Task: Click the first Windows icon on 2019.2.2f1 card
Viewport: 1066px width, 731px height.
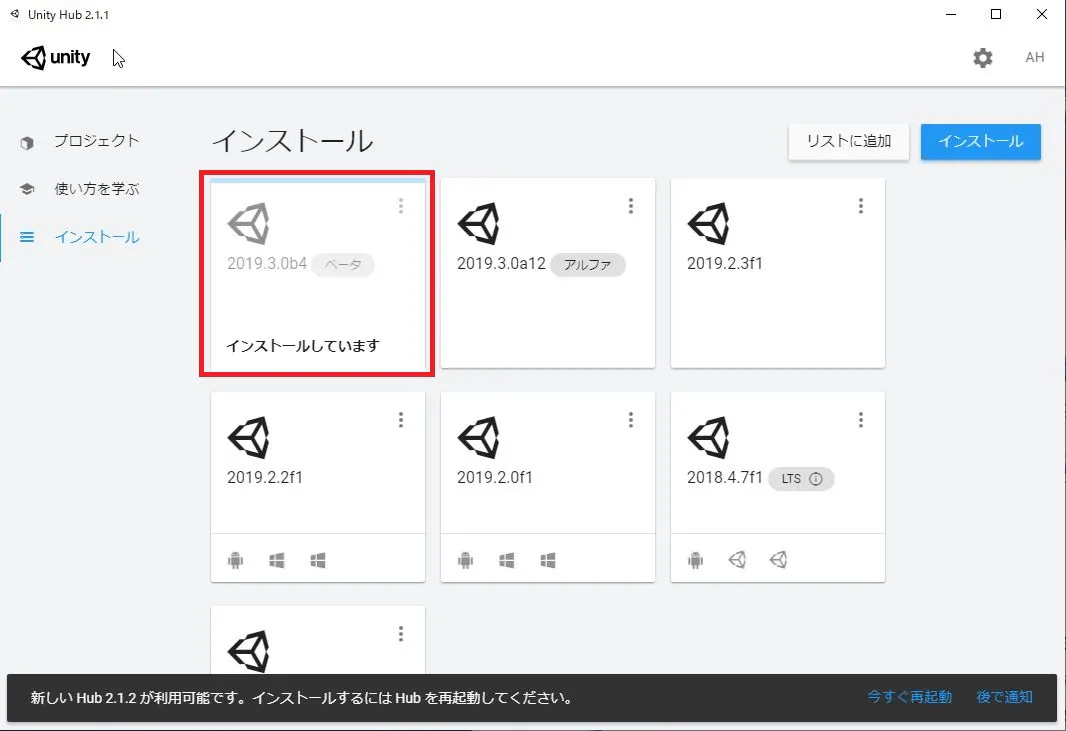Action: coord(277,560)
